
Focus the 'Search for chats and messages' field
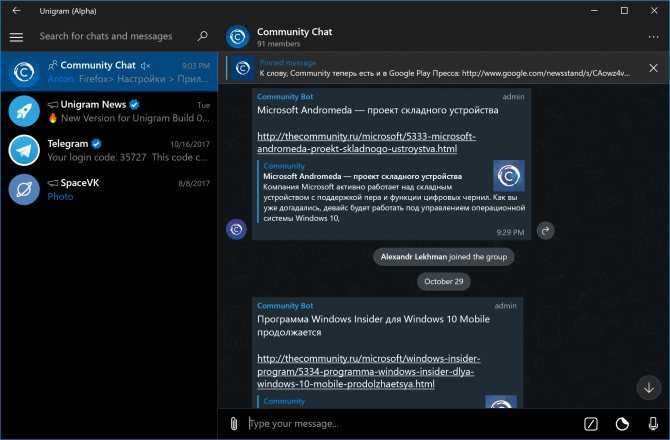tap(106, 36)
